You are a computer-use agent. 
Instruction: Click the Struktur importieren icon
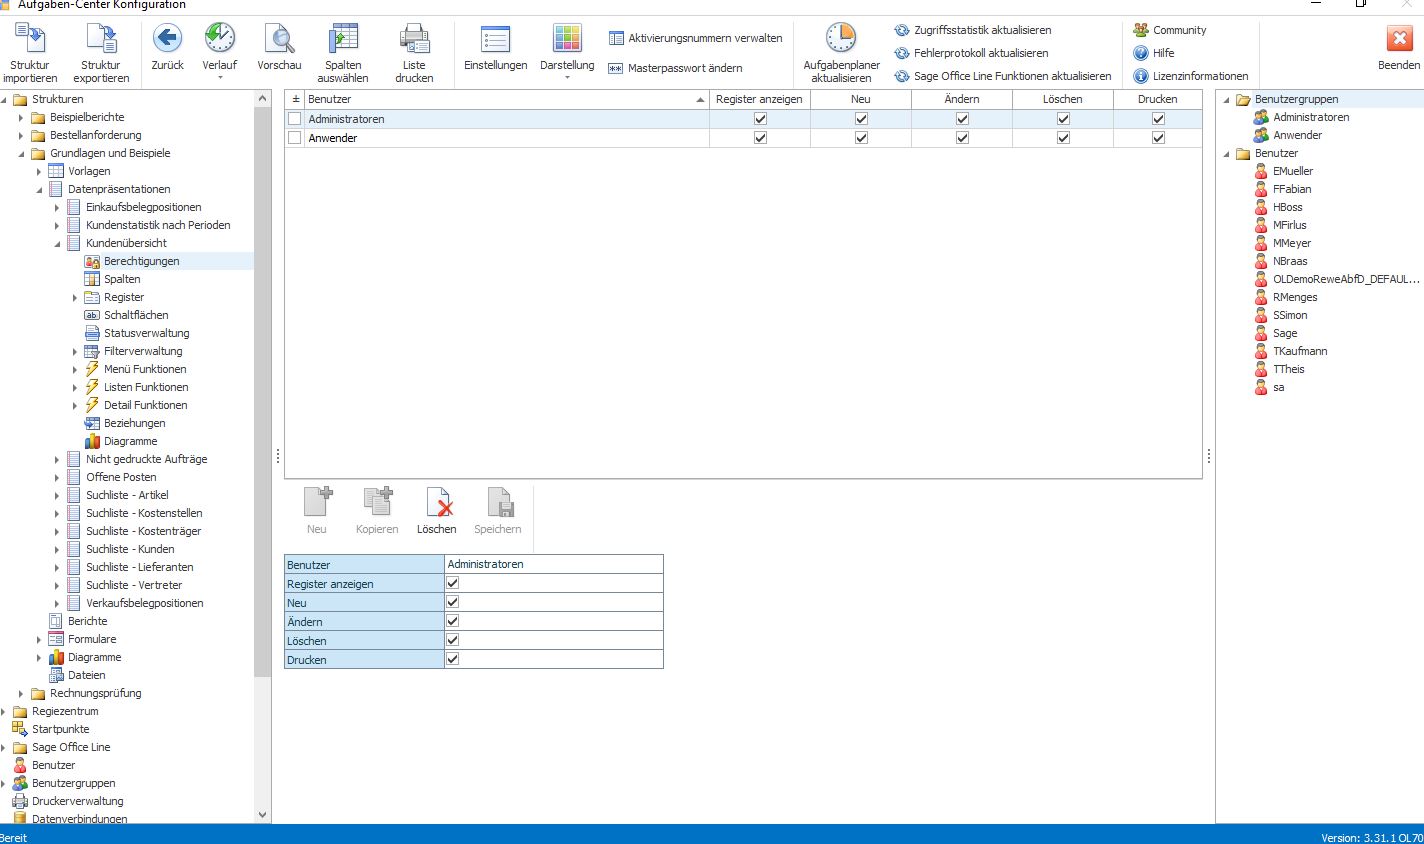[x=30, y=39]
